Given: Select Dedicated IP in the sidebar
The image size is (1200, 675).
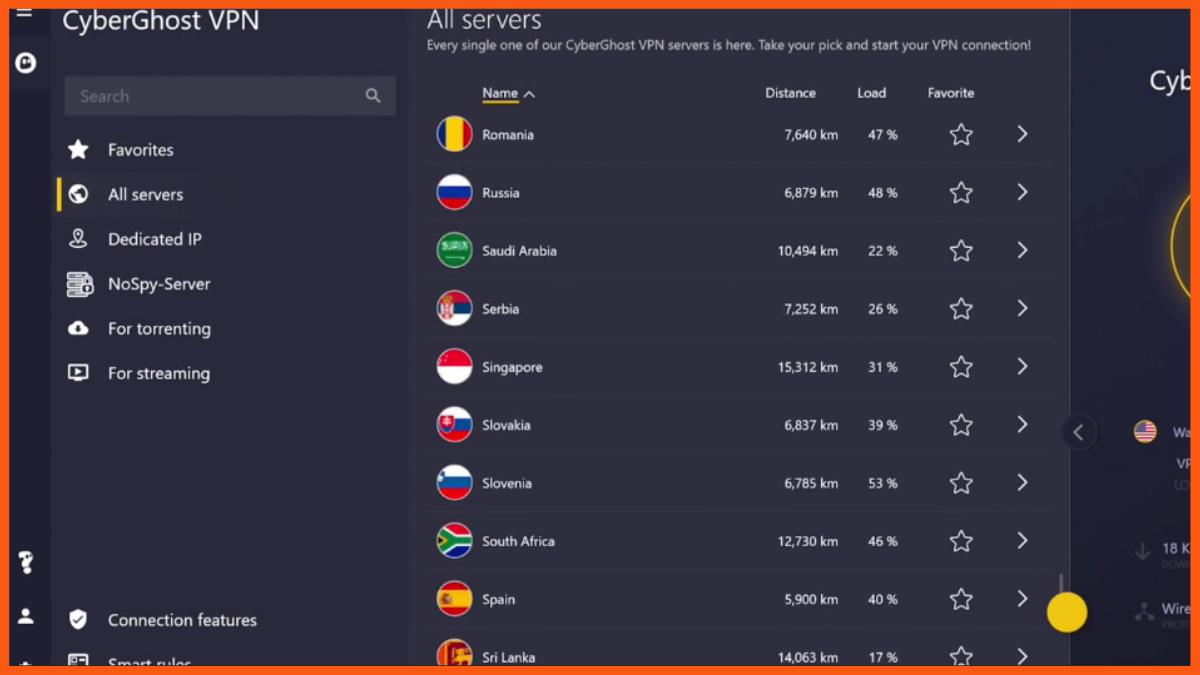Looking at the screenshot, I should pyautogui.click(x=154, y=239).
